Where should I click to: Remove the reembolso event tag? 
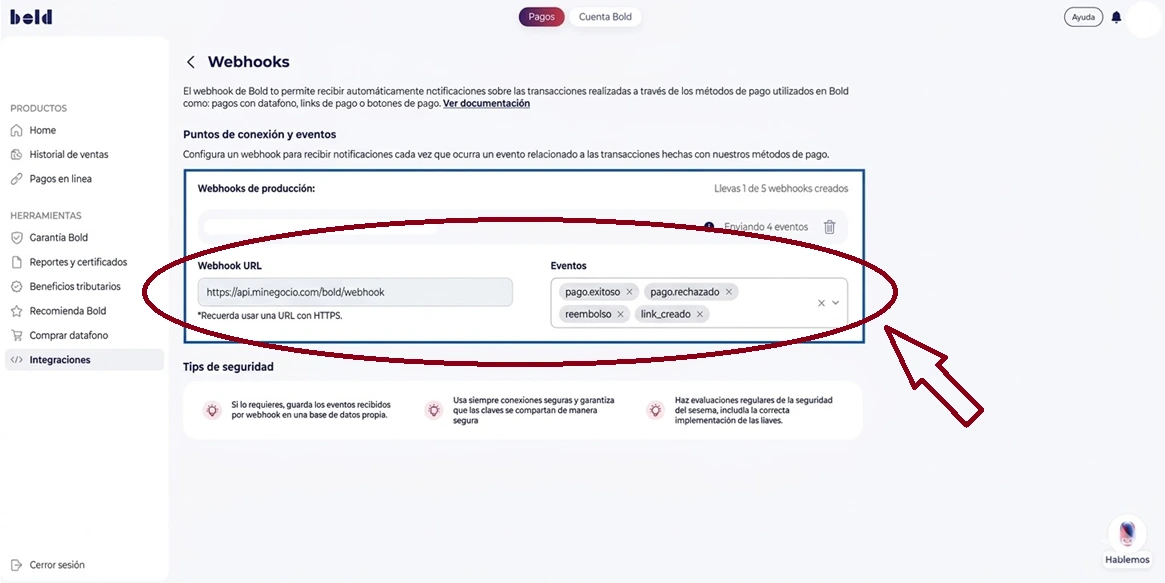click(620, 313)
